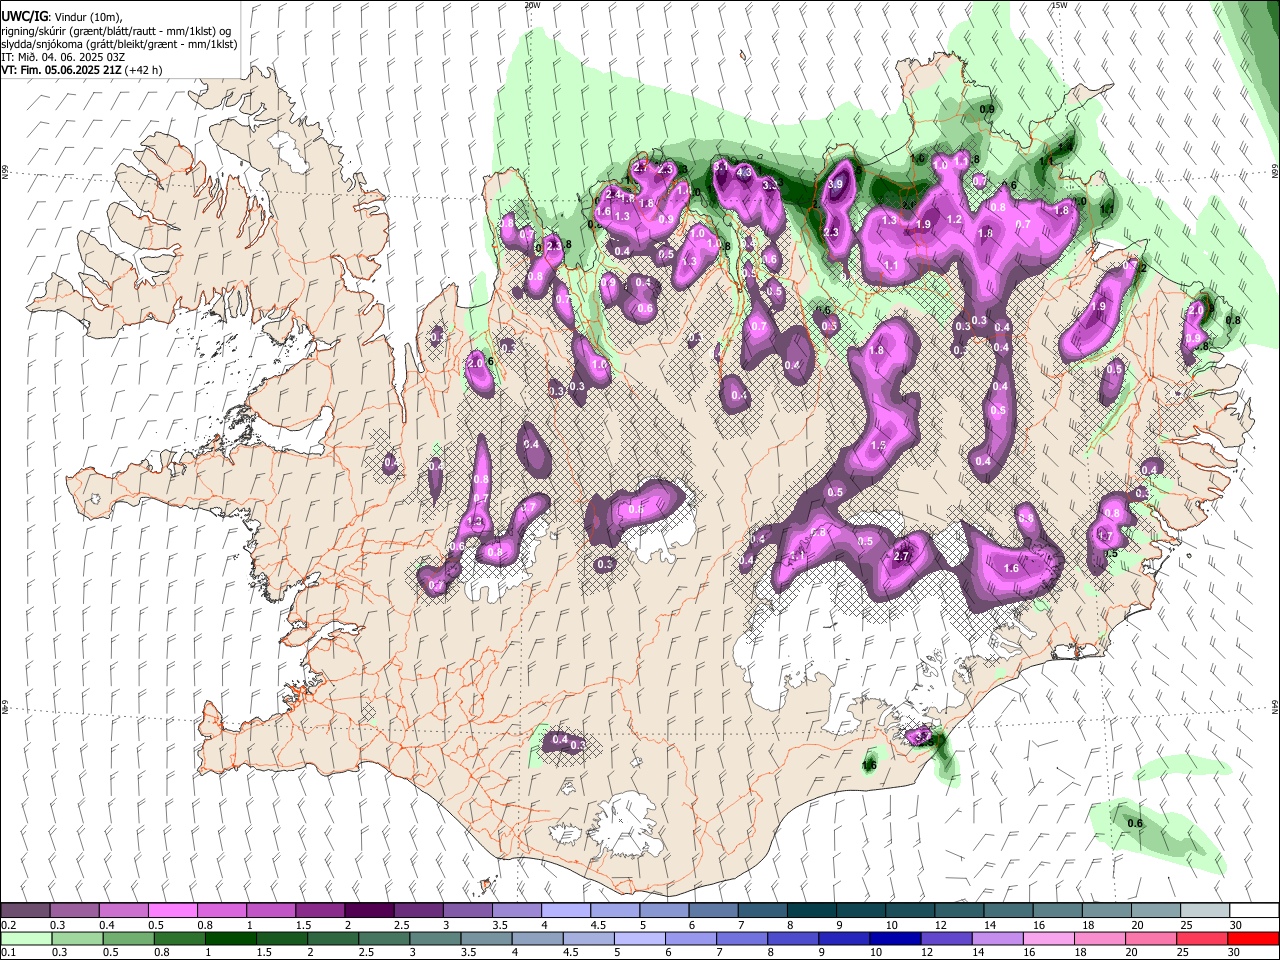Click the white swatch after 30 in upper legend
Image resolution: width=1280 pixels, height=960 pixels.
(x=1252, y=911)
